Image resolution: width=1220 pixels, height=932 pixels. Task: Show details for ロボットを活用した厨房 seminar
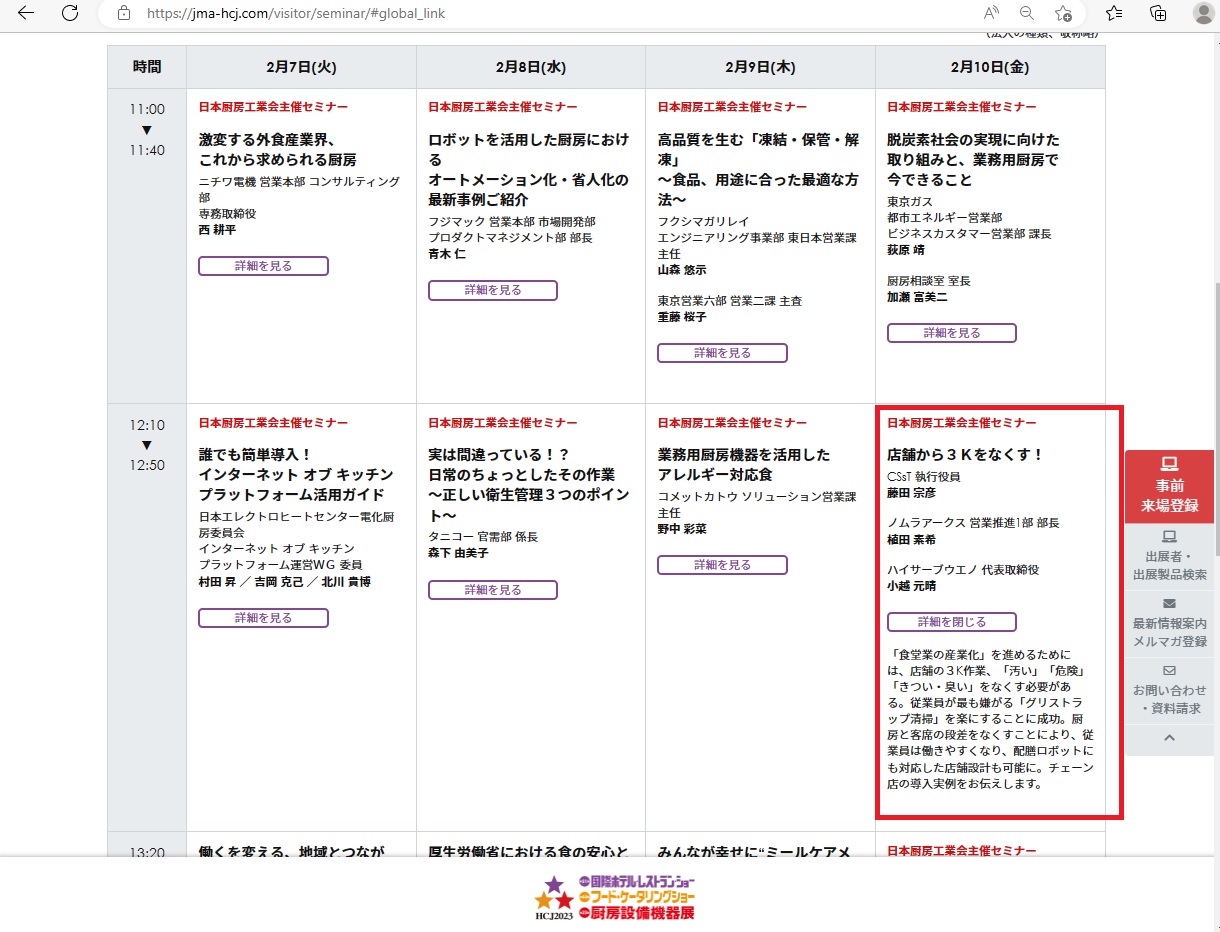click(493, 290)
